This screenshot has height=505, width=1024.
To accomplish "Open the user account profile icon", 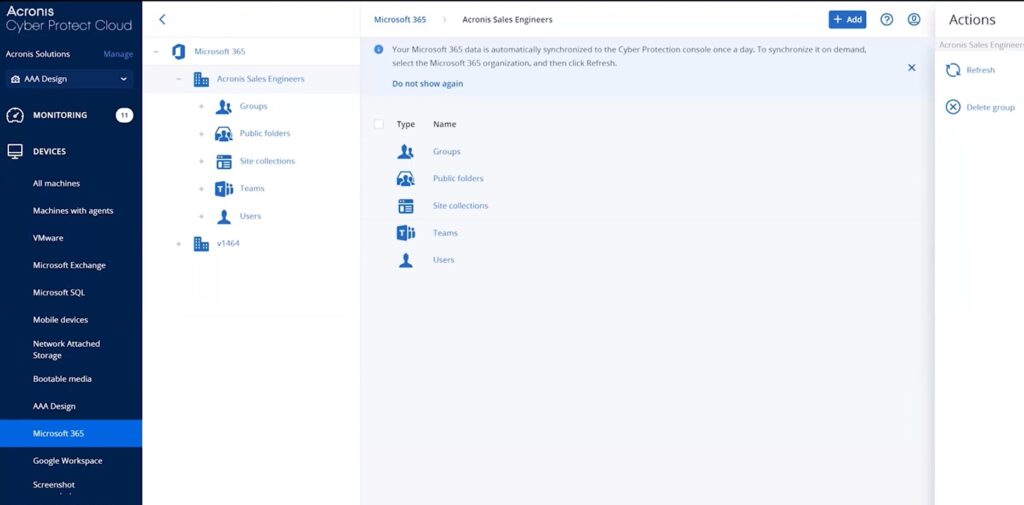I will click(x=913, y=19).
